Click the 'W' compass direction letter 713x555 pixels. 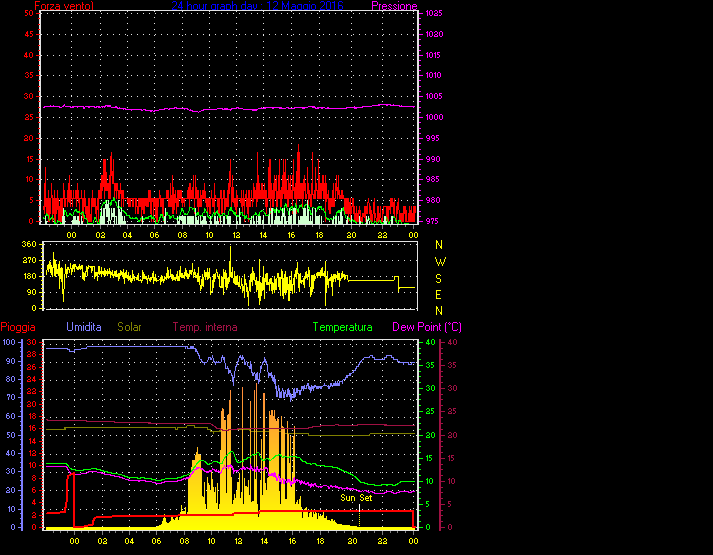tap(440, 262)
